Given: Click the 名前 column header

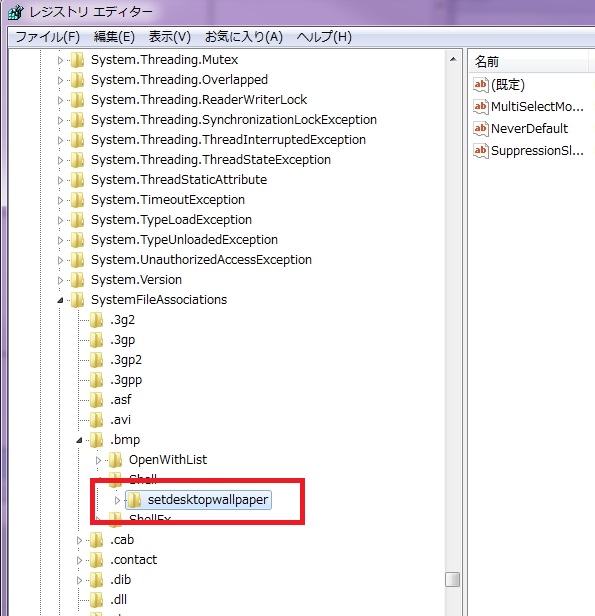Looking at the screenshot, I should (x=528, y=62).
